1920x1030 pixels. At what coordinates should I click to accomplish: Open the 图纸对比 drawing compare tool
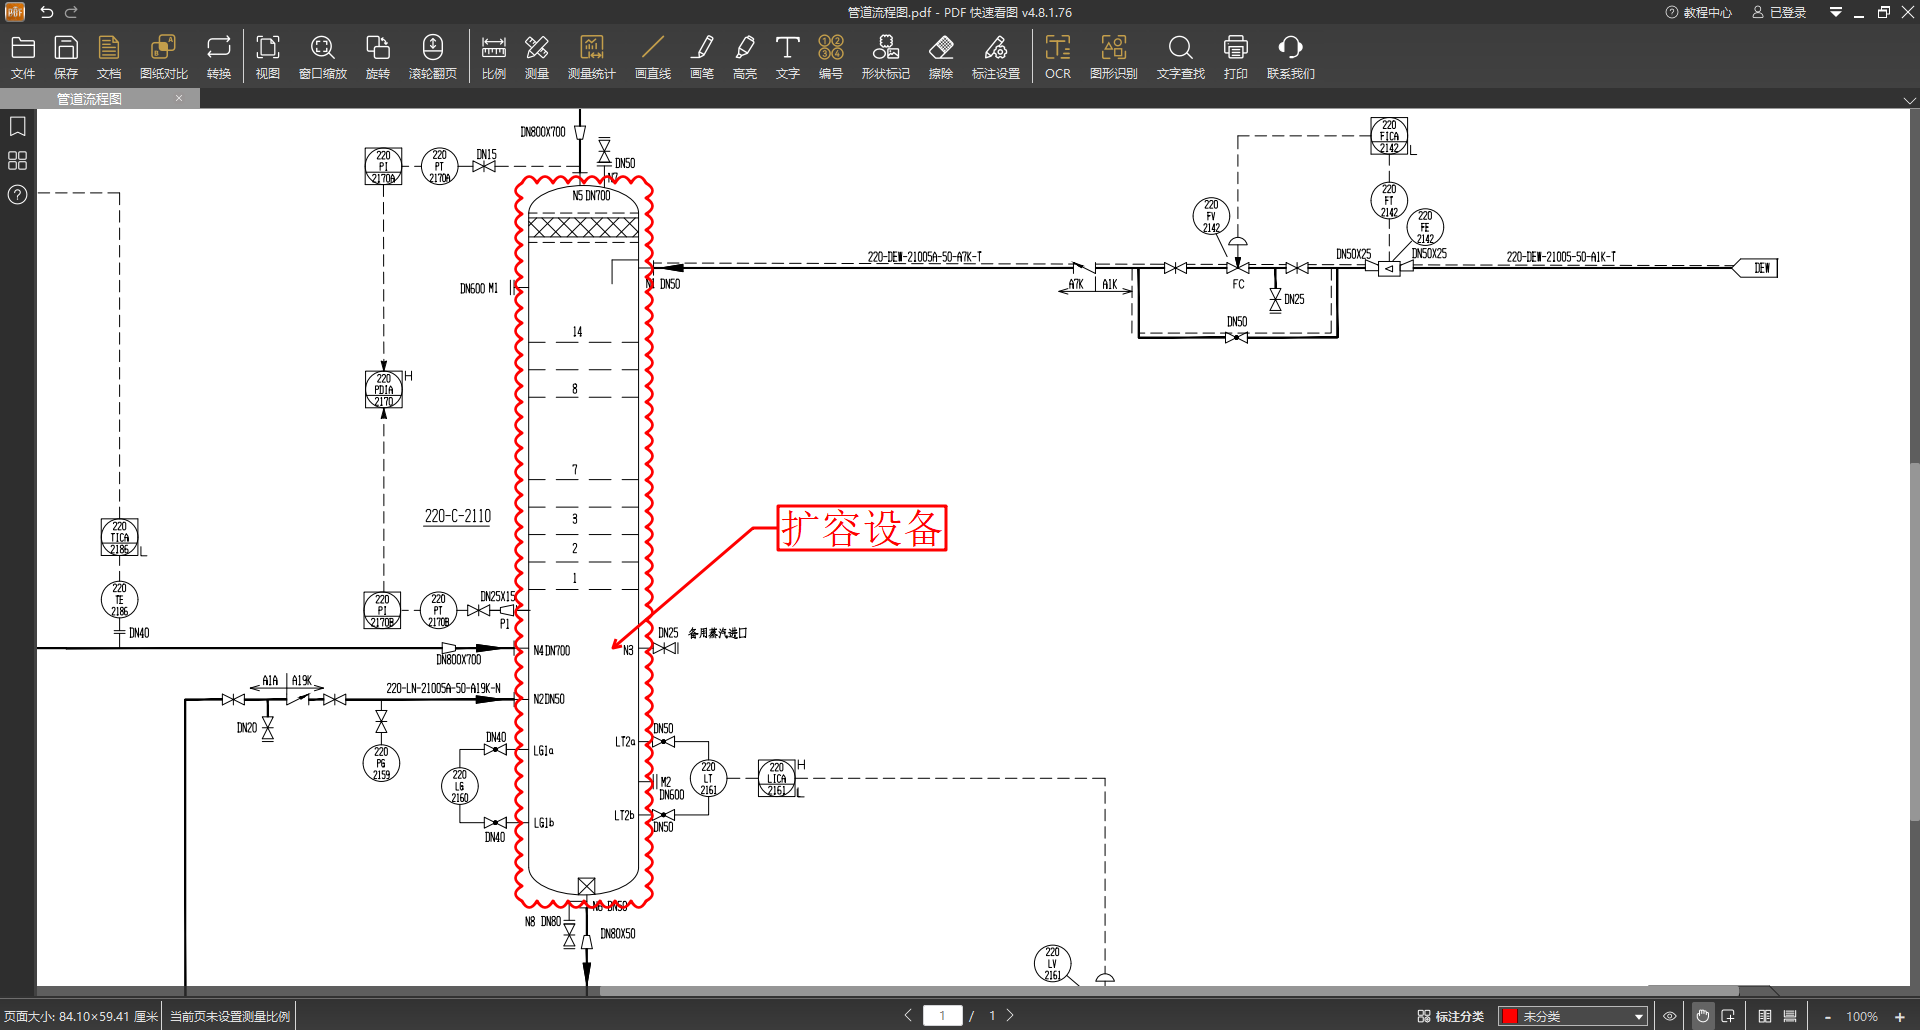pyautogui.click(x=163, y=57)
